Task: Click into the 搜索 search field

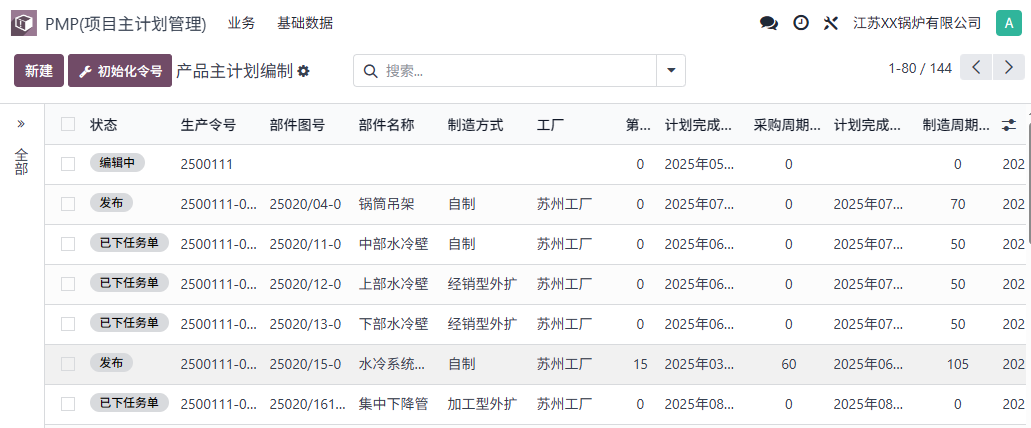Action: point(515,71)
